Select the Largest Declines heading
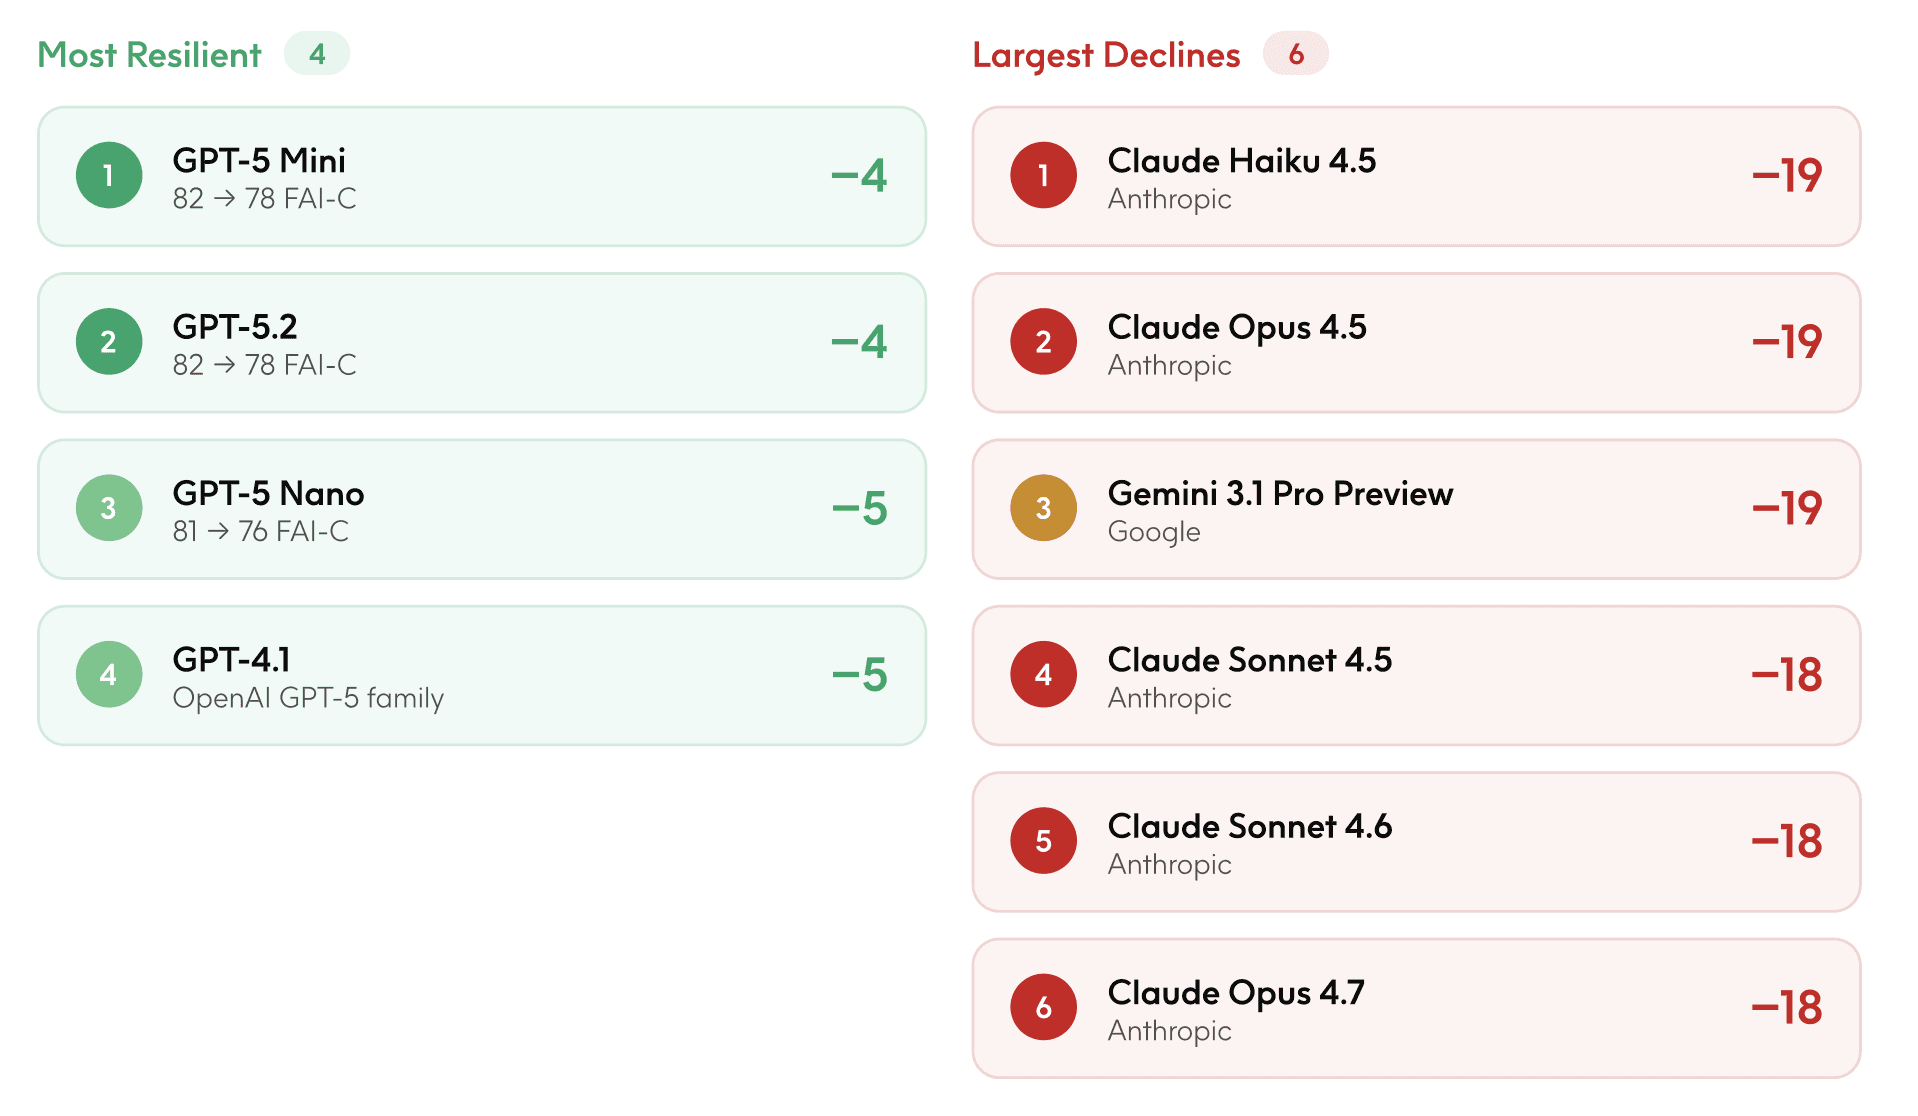 (1106, 55)
